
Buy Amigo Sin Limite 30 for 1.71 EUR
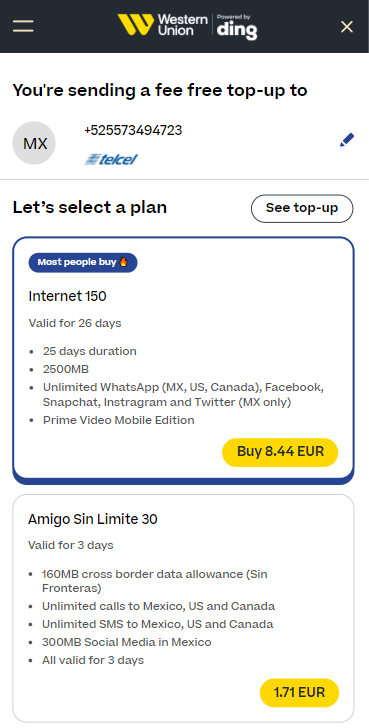click(x=299, y=693)
